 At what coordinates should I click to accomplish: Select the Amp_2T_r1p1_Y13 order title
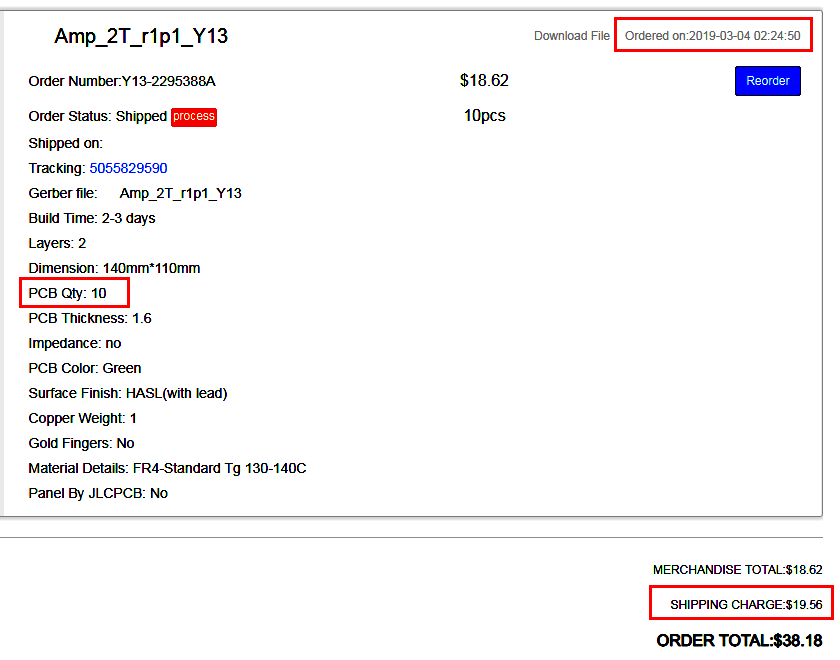pos(141,36)
